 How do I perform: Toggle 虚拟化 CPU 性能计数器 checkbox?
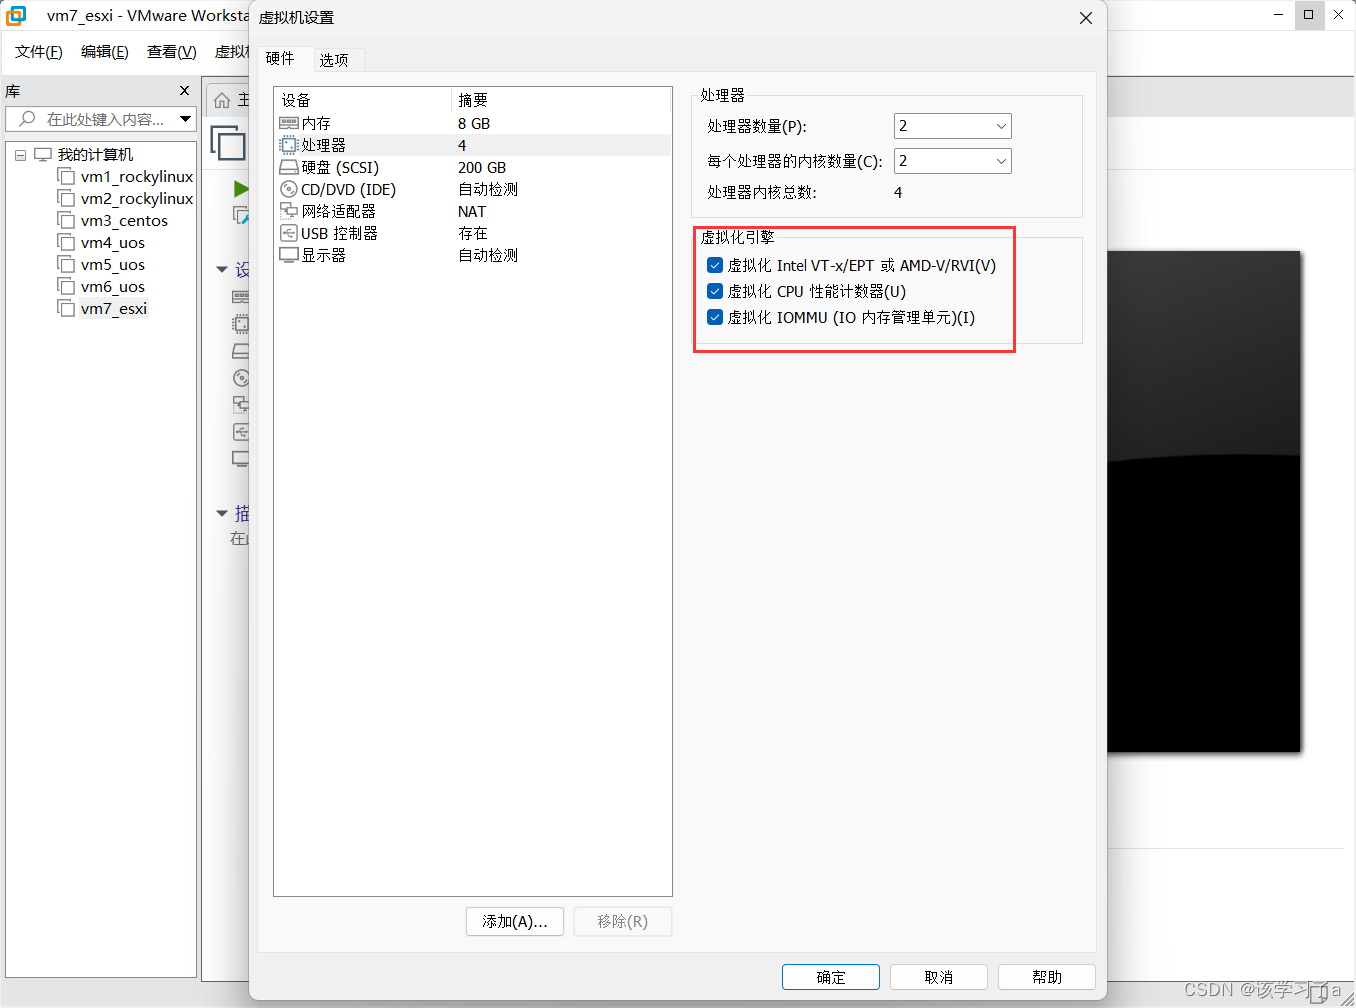point(715,291)
